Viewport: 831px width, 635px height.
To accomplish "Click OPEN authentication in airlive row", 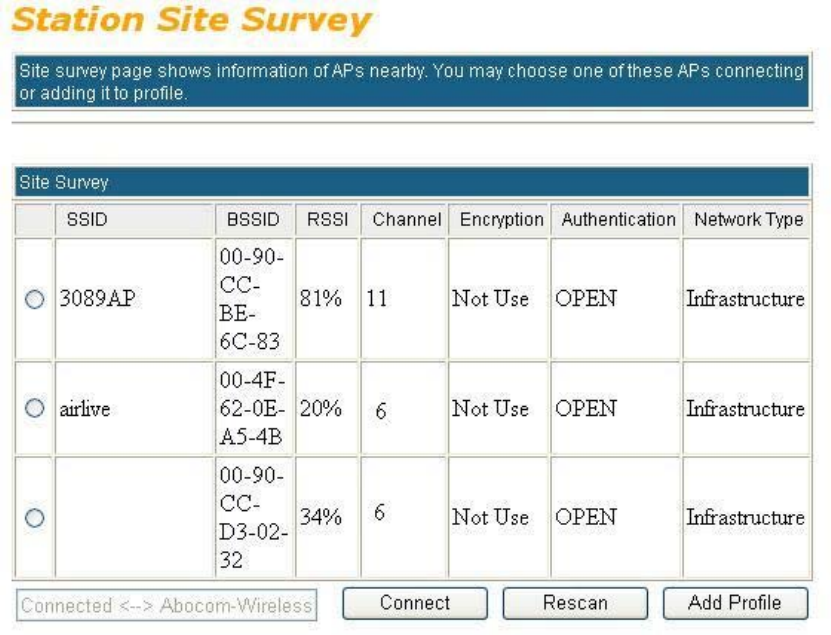I will pos(586,408).
